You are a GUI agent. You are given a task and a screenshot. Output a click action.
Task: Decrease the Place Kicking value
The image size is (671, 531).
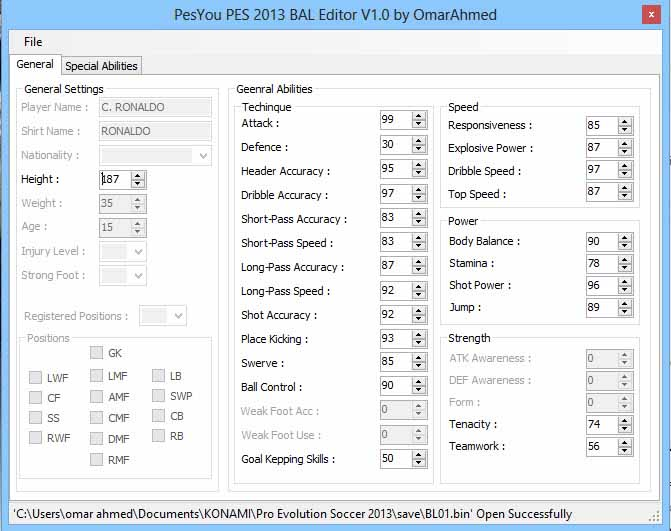419,342
